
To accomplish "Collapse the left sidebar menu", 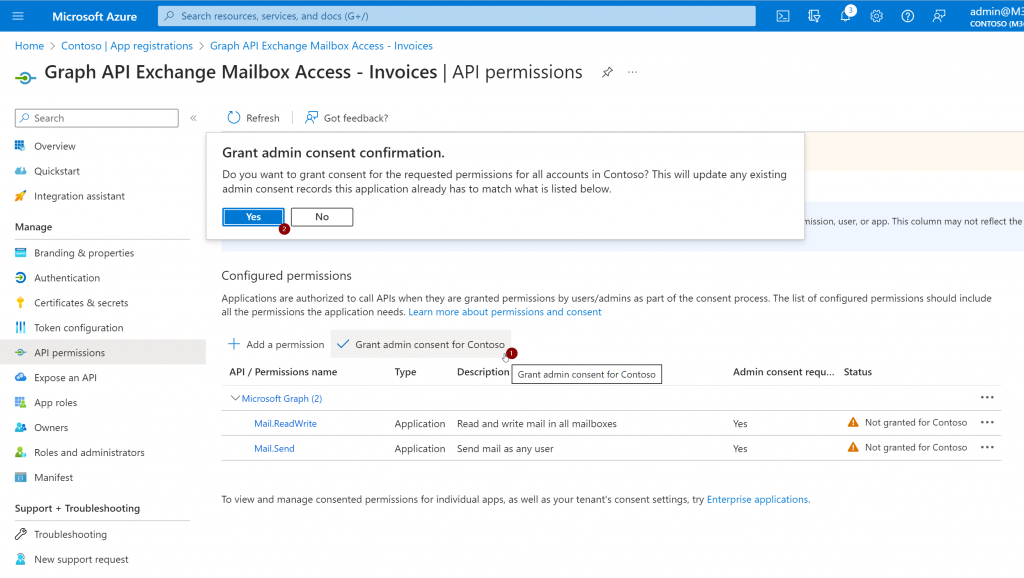I will pos(193,118).
